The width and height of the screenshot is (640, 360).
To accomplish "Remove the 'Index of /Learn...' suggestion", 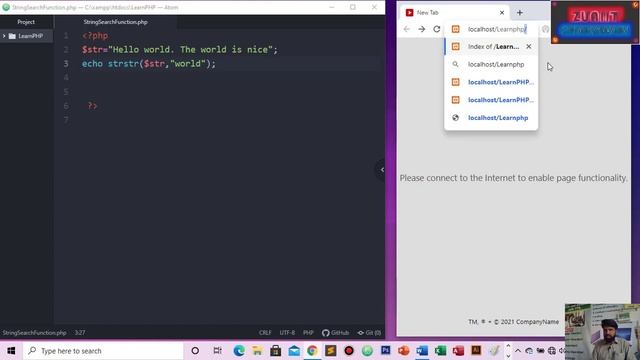I will coord(529,47).
